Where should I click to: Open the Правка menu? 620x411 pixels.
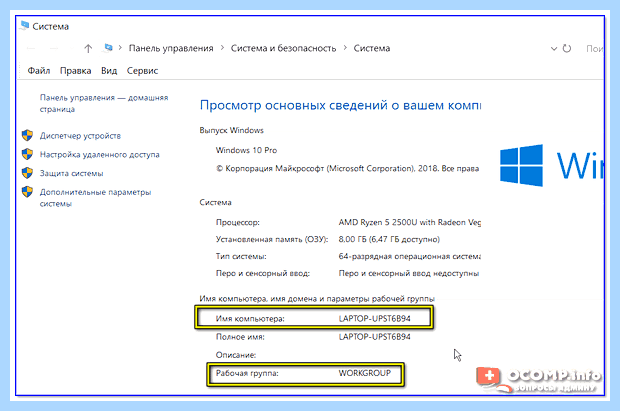tap(75, 70)
